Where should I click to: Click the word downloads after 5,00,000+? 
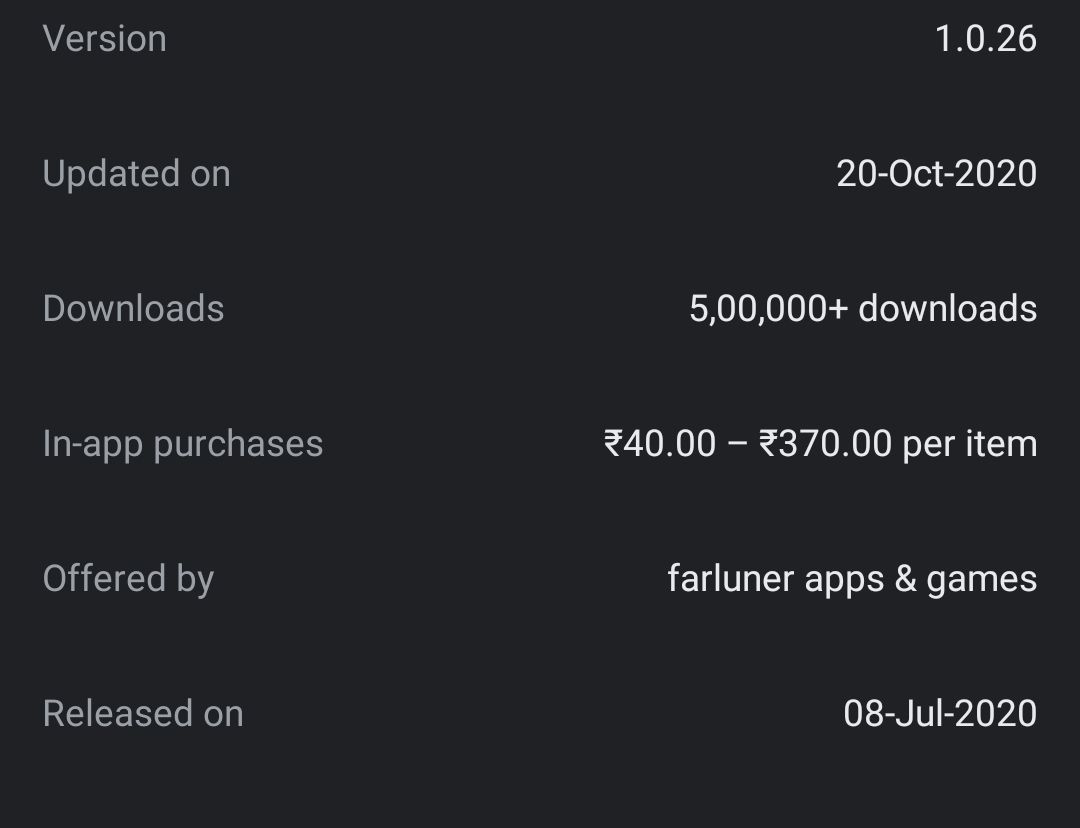tap(947, 309)
